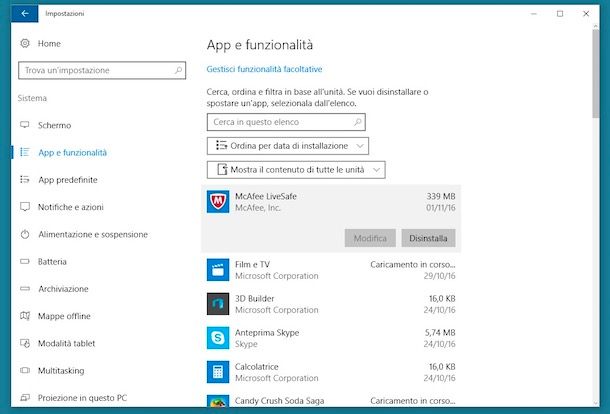Viewport: 610px width, 414px height.
Task: Click the Sistema section heading
Action: coord(32,98)
